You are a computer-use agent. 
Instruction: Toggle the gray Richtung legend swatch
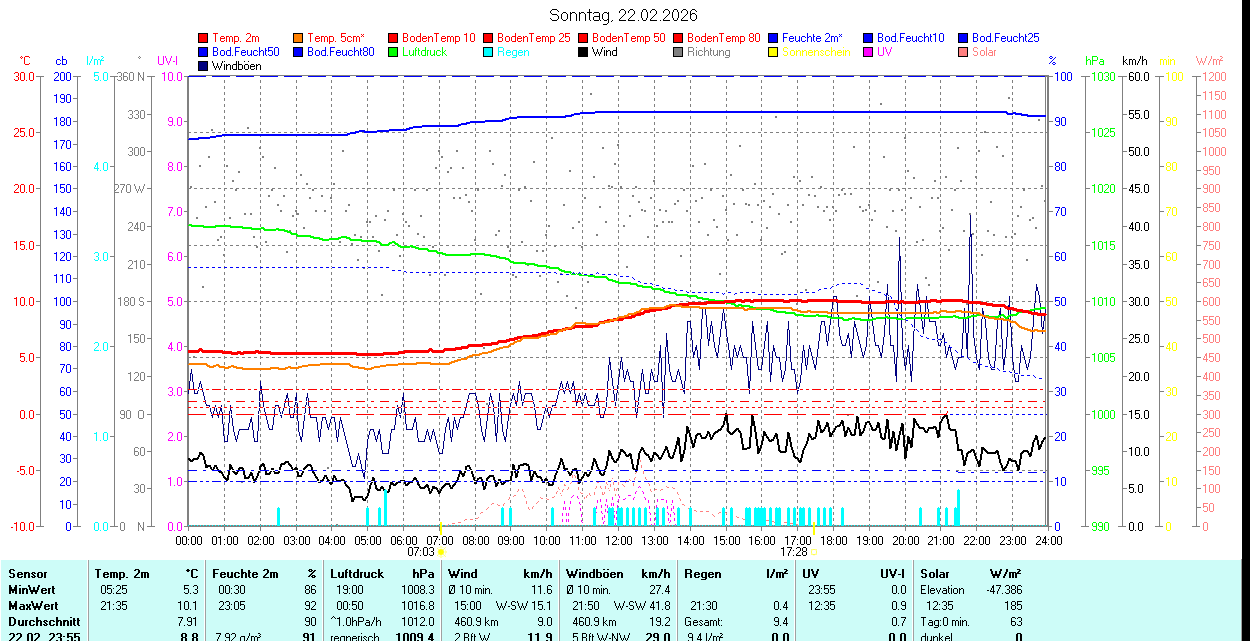tap(678, 52)
